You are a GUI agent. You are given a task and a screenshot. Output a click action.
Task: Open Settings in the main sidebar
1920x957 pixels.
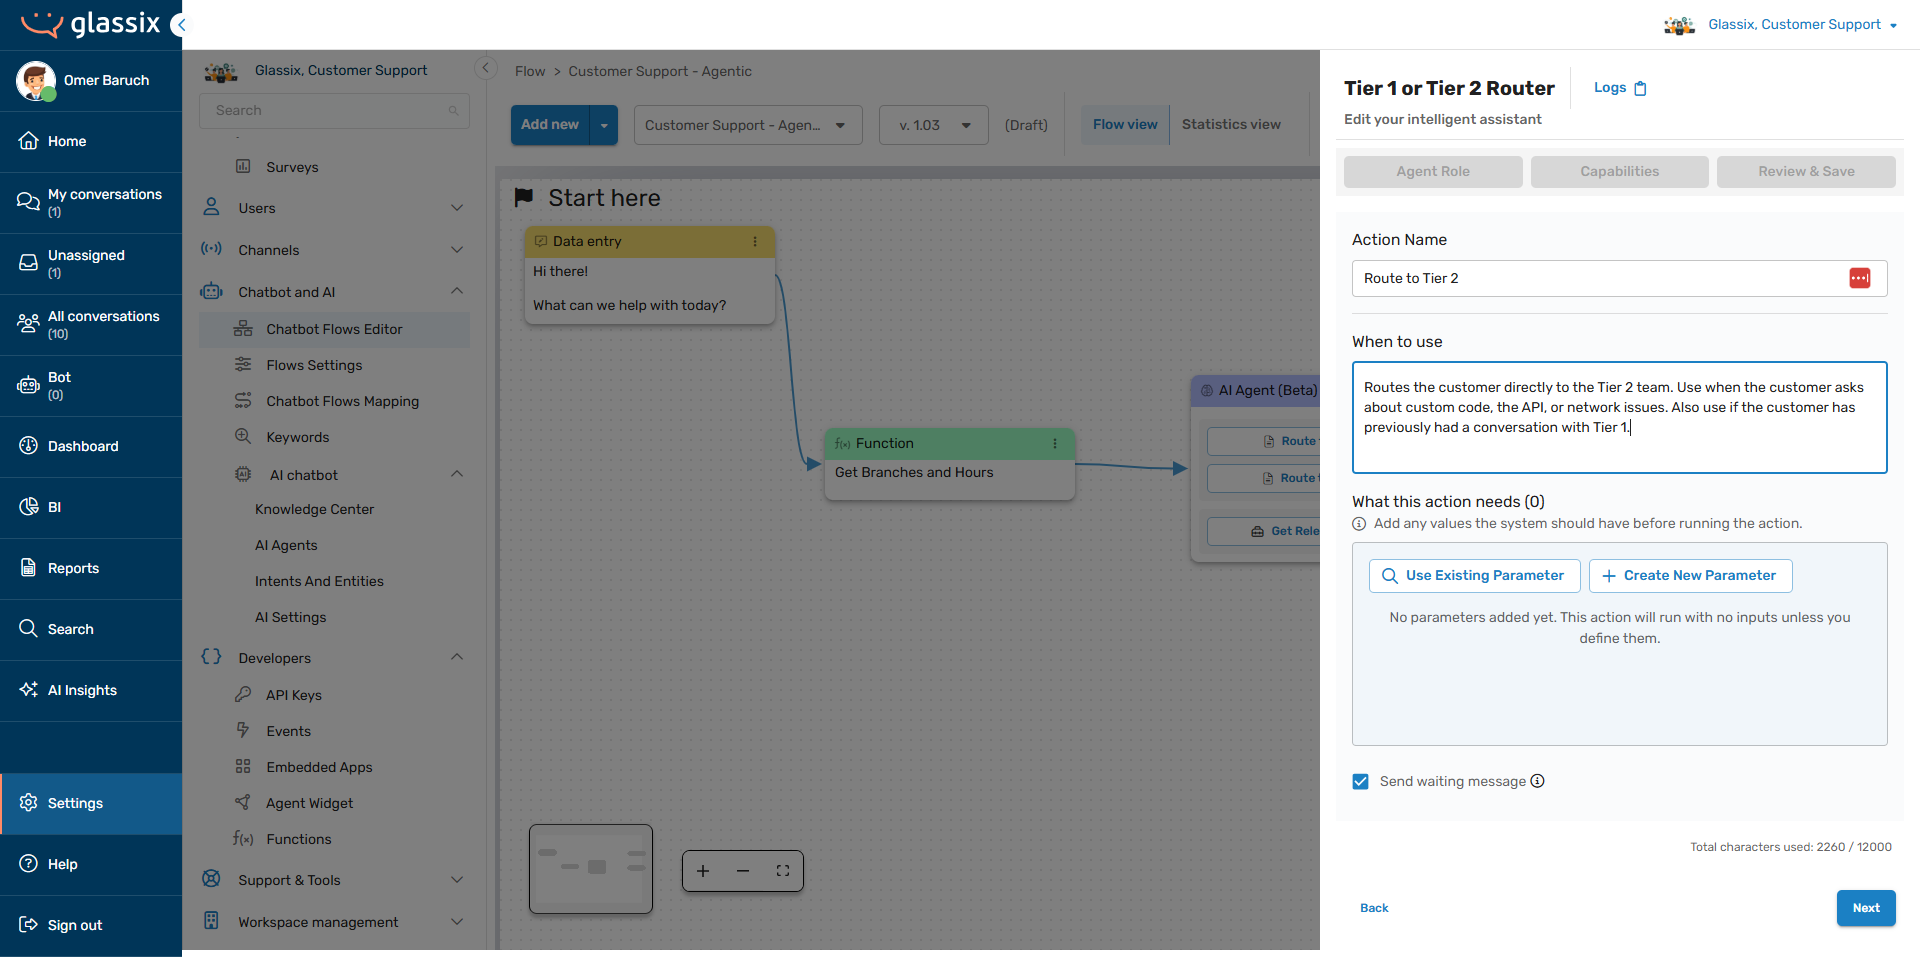click(91, 803)
